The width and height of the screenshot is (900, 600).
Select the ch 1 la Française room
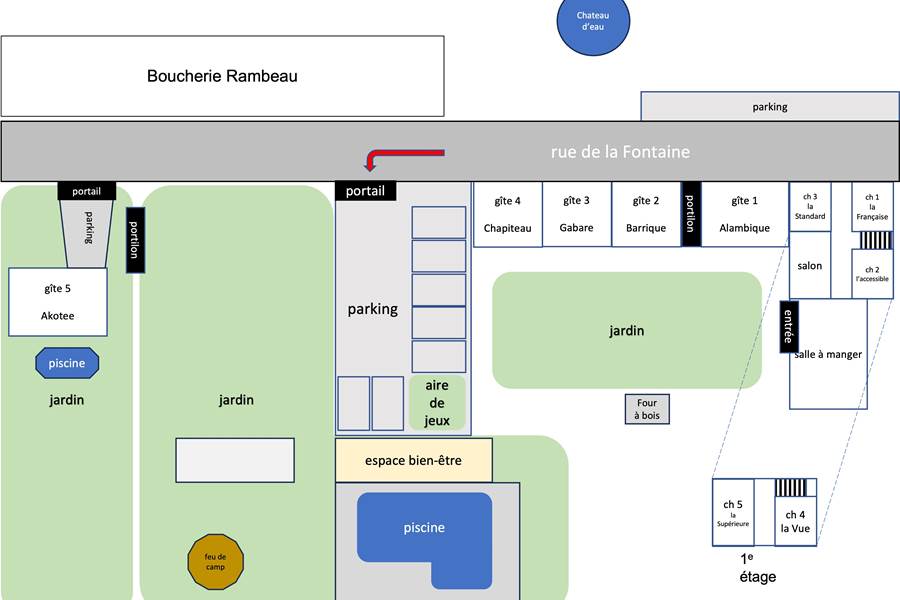[x=872, y=207]
